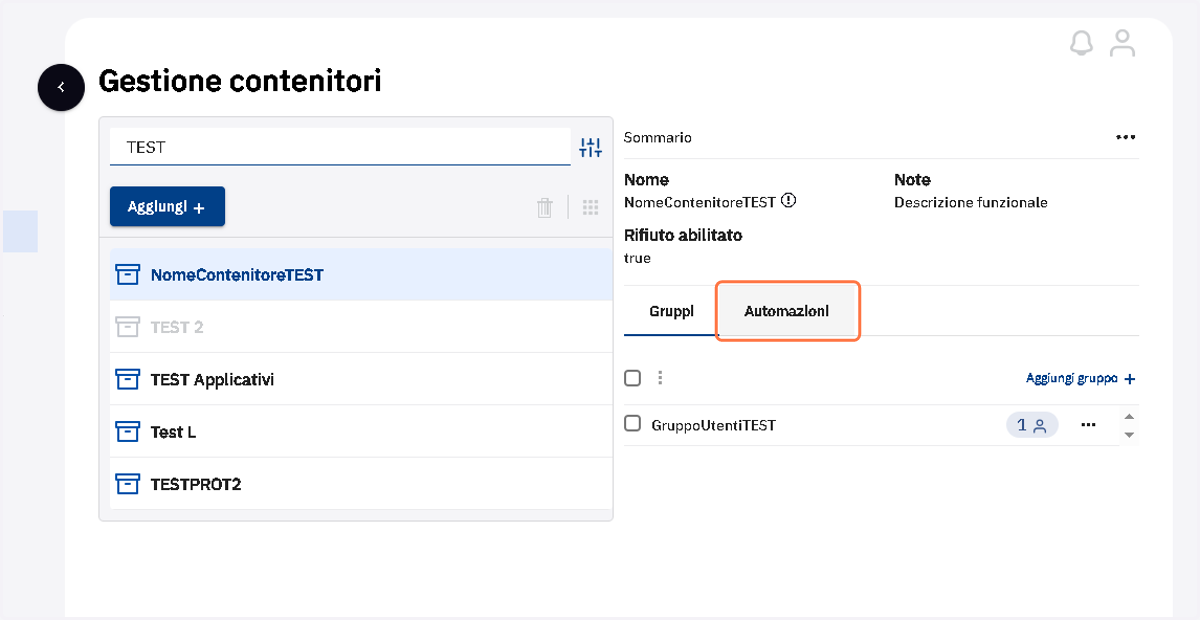Screen dimensions: 1200x620
Task: Click the Sommario section title
Action: tap(658, 137)
